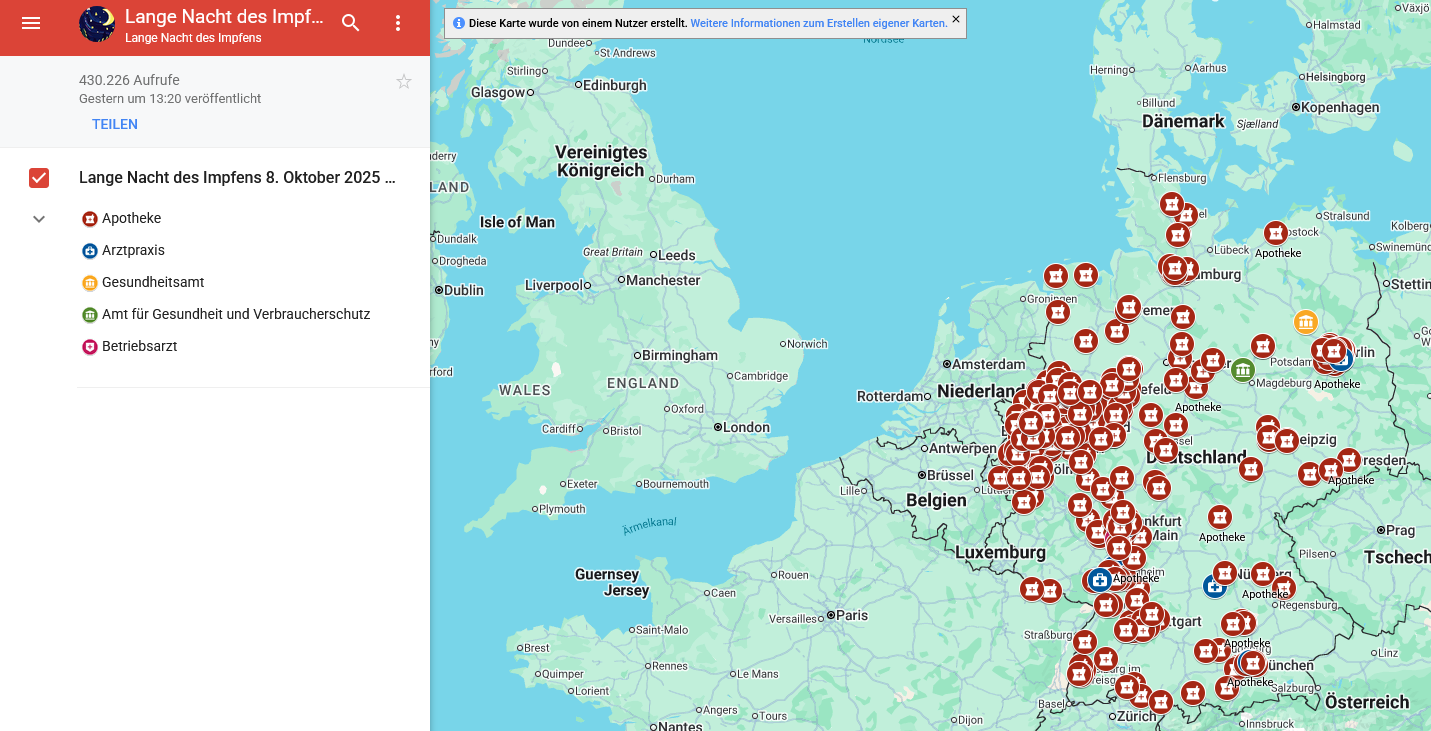
Task: Select the Arztpraxis legend entry
Action: click(133, 250)
